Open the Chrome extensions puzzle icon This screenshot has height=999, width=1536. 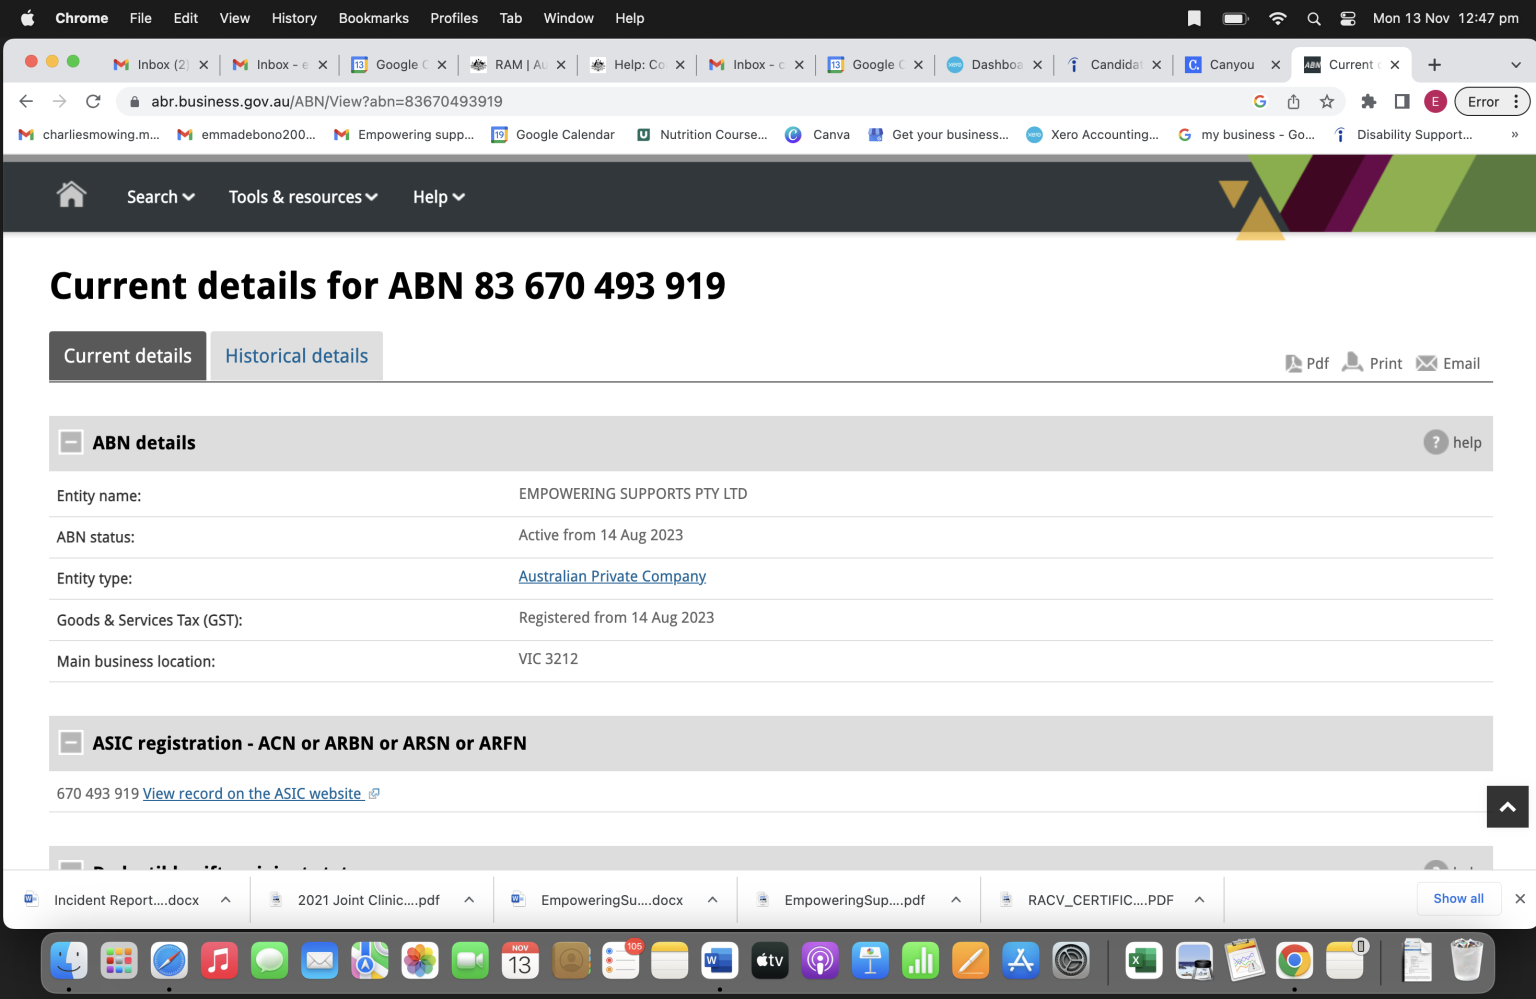(x=1368, y=101)
